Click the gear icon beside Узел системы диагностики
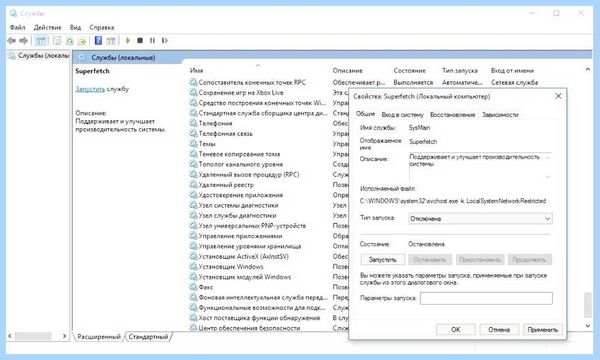 click(x=193, y=205)
